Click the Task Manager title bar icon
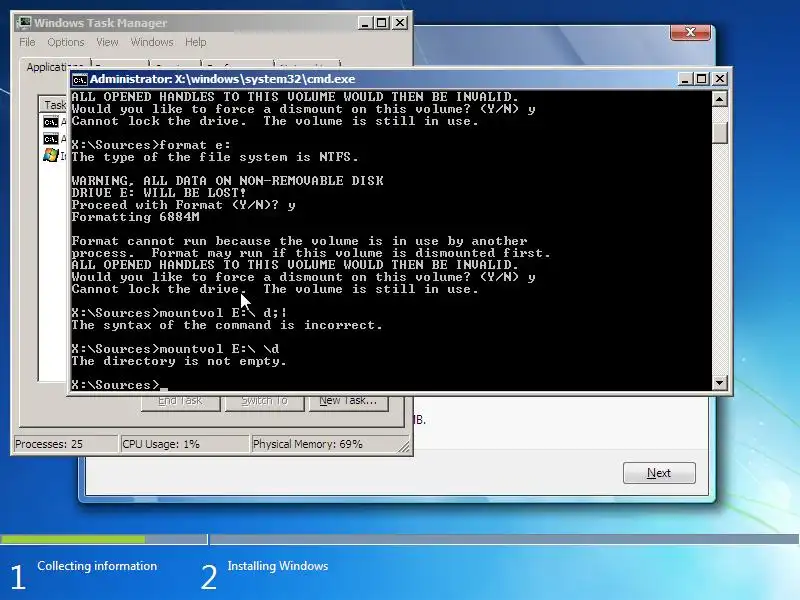 [x=23, y=23]
